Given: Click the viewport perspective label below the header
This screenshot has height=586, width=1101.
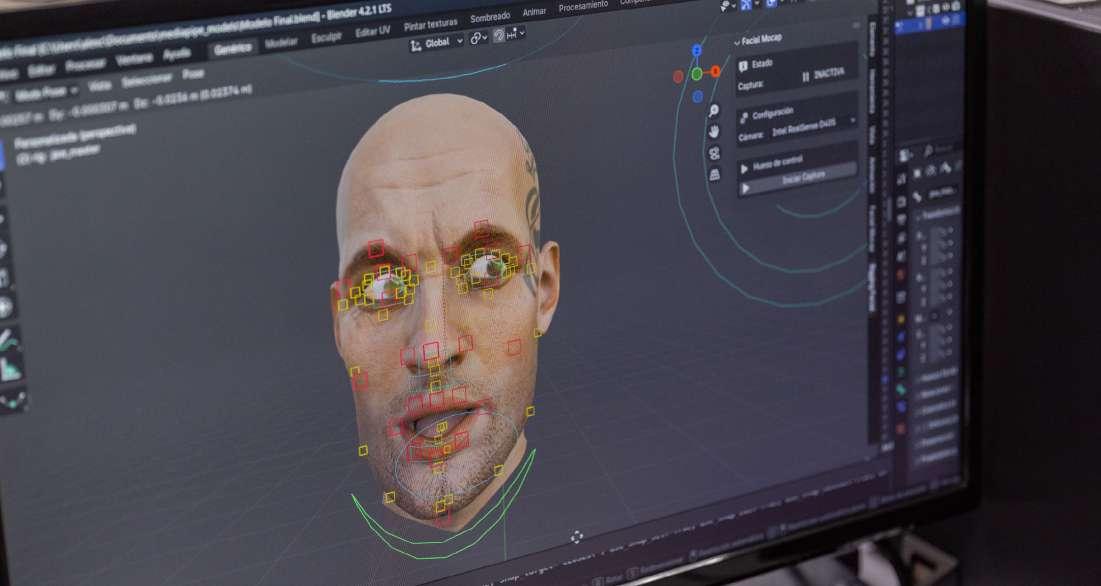Looking at the screenshot, I should (x=74, y=135).
